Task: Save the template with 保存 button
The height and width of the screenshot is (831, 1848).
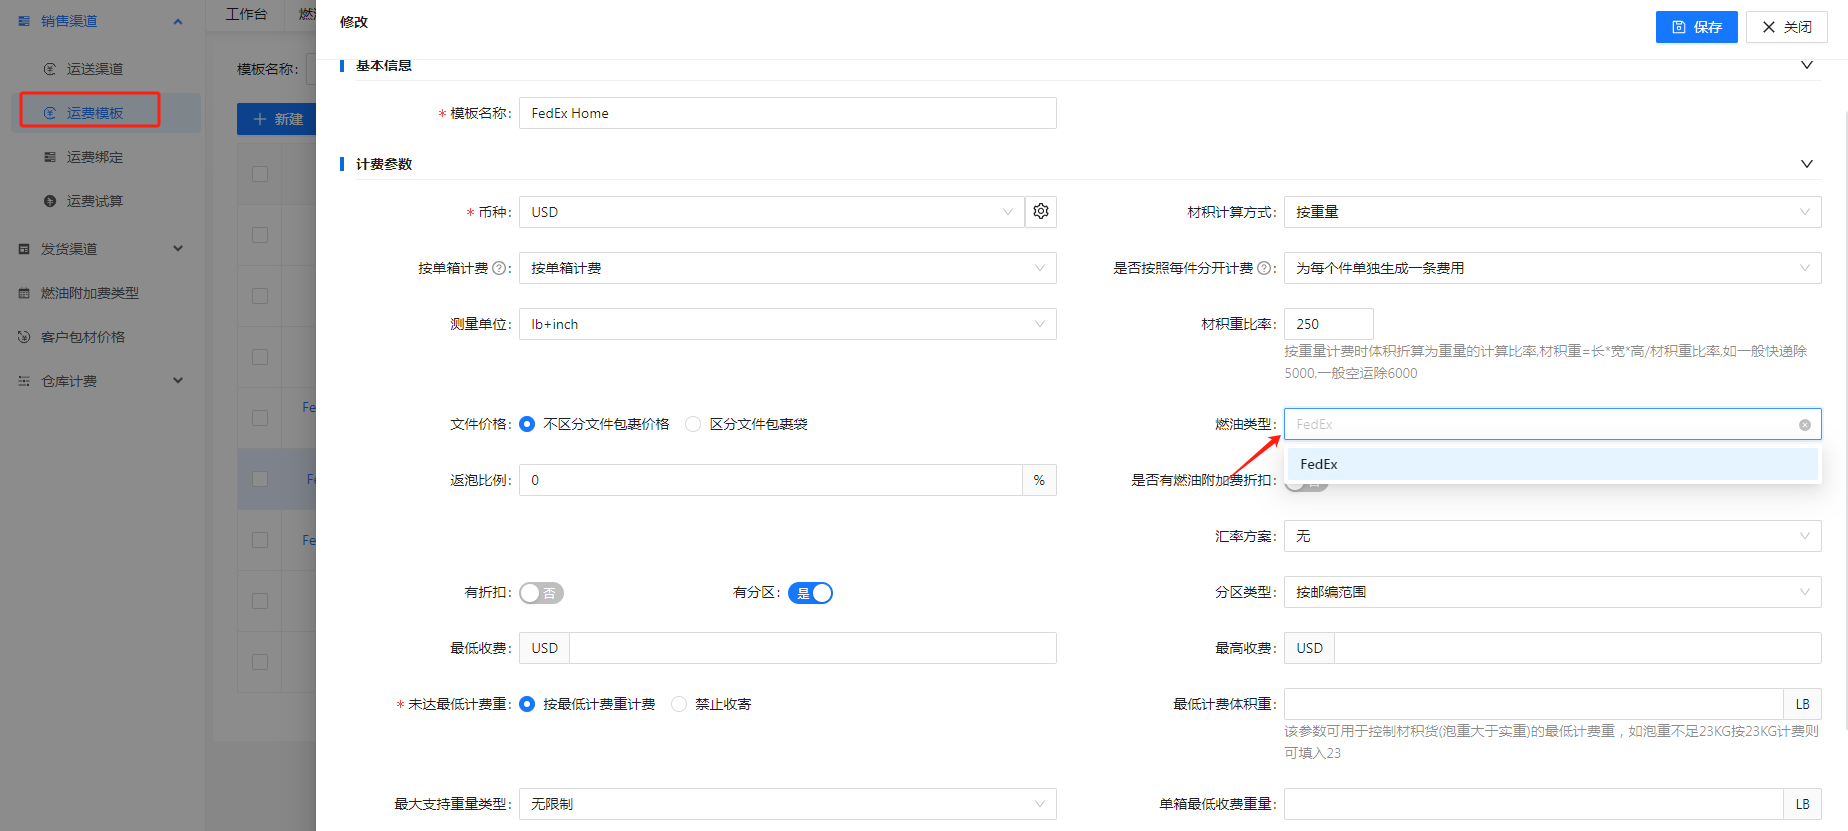Action: [x=1697, y=27]
